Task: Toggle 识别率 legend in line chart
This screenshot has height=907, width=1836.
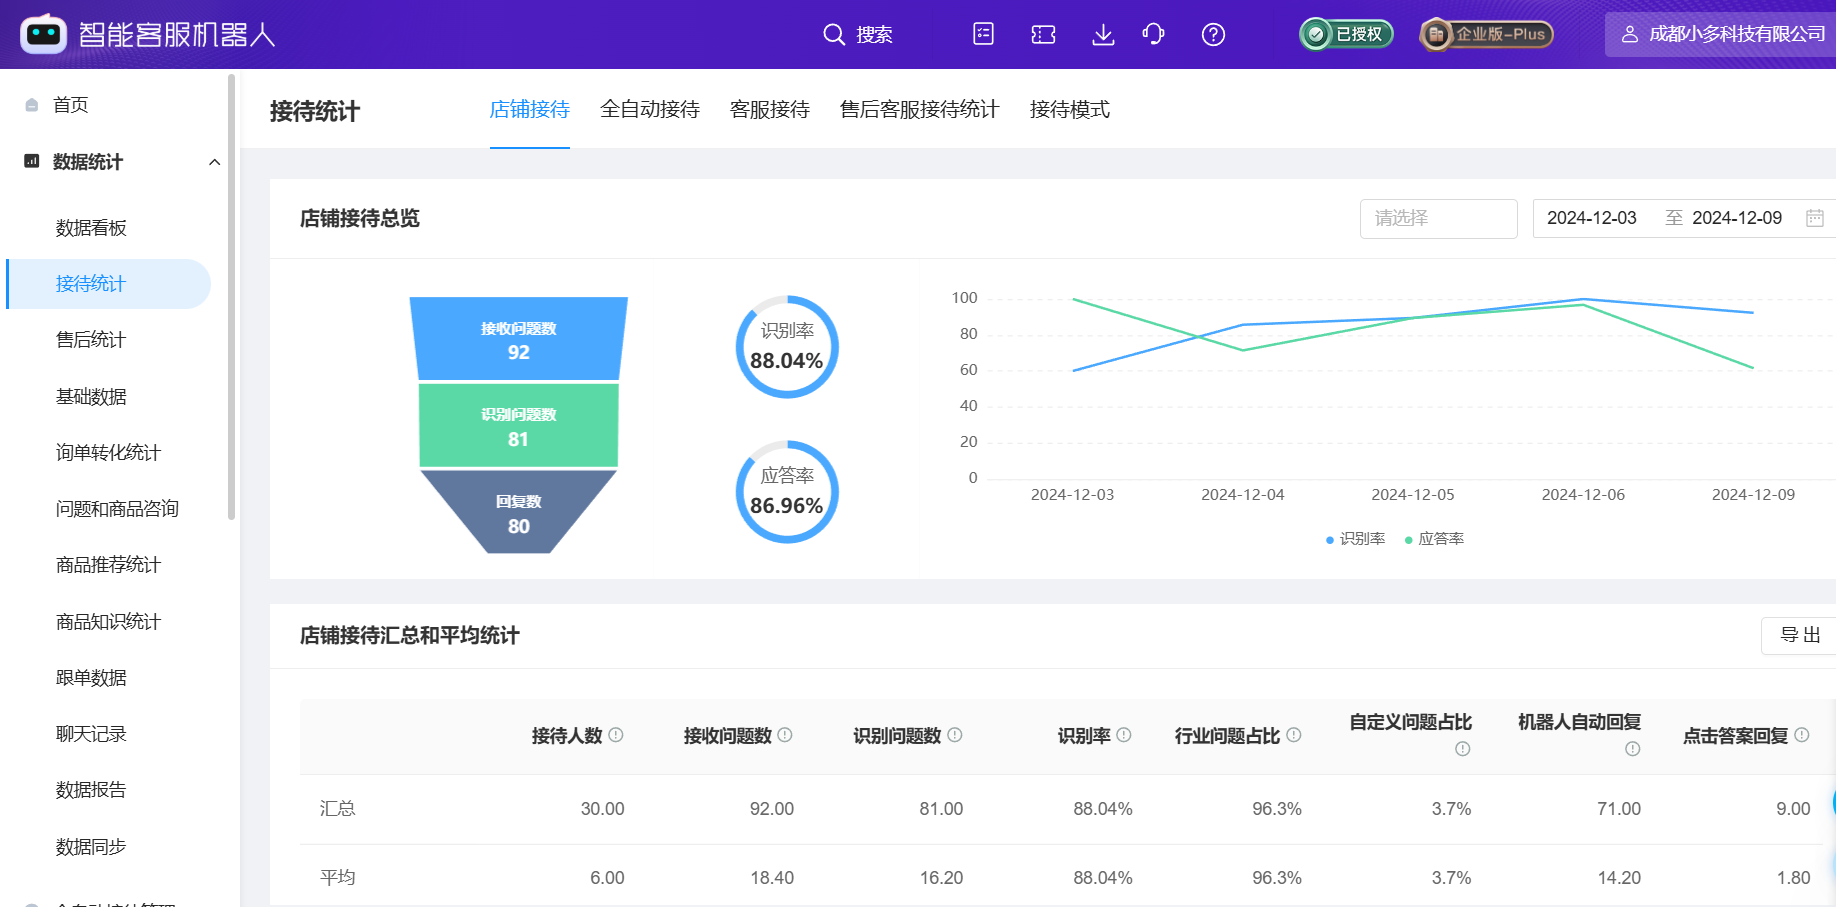Action: tap(1355, 539)
